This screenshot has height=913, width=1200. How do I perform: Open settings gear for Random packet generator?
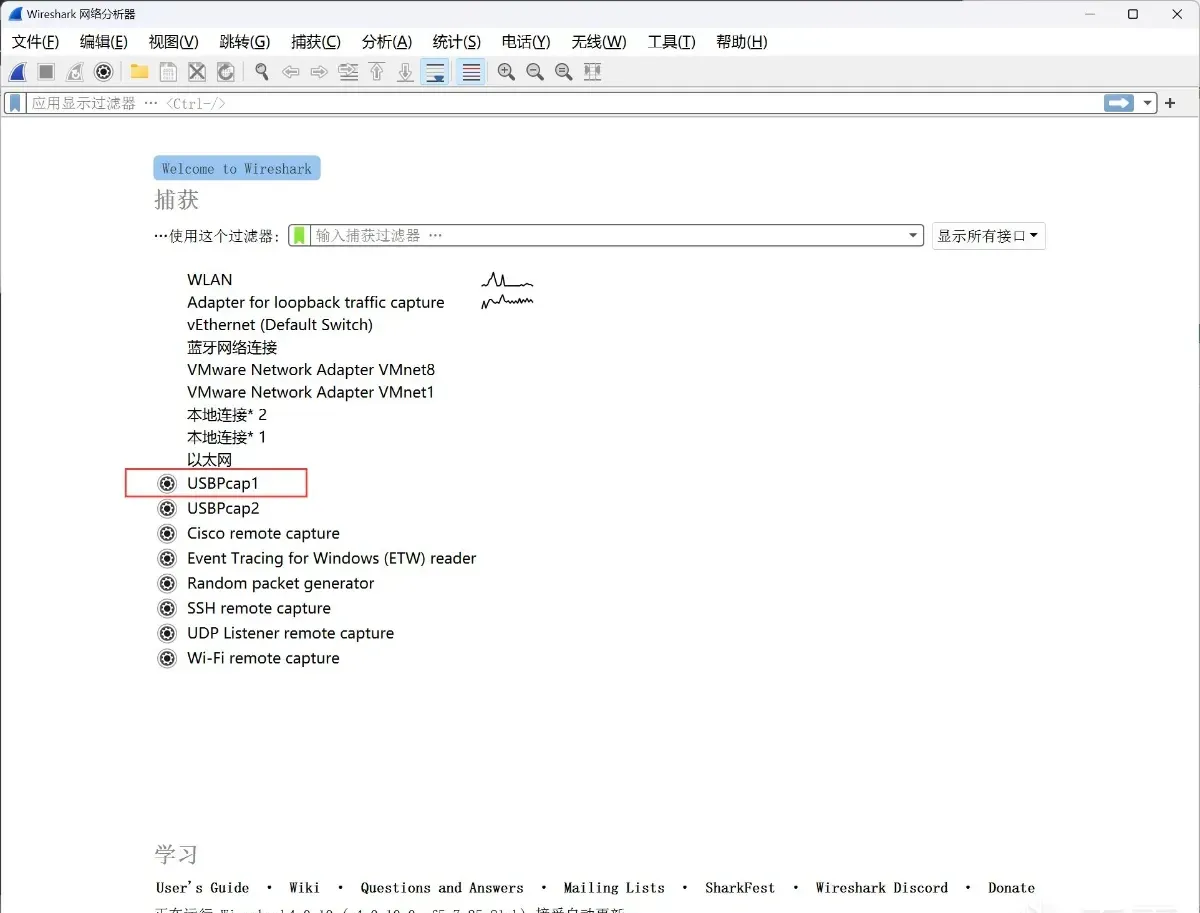tap(167, 583)
